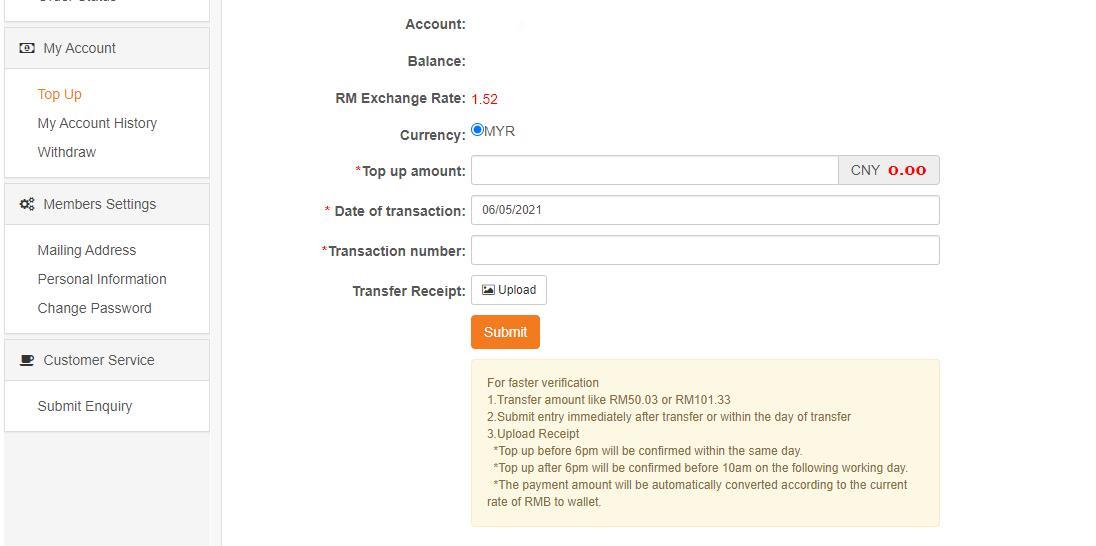Click the Date of transaction field
Image resolution: width=1096 pixels, height=546 pixels.
coord(705,210)
